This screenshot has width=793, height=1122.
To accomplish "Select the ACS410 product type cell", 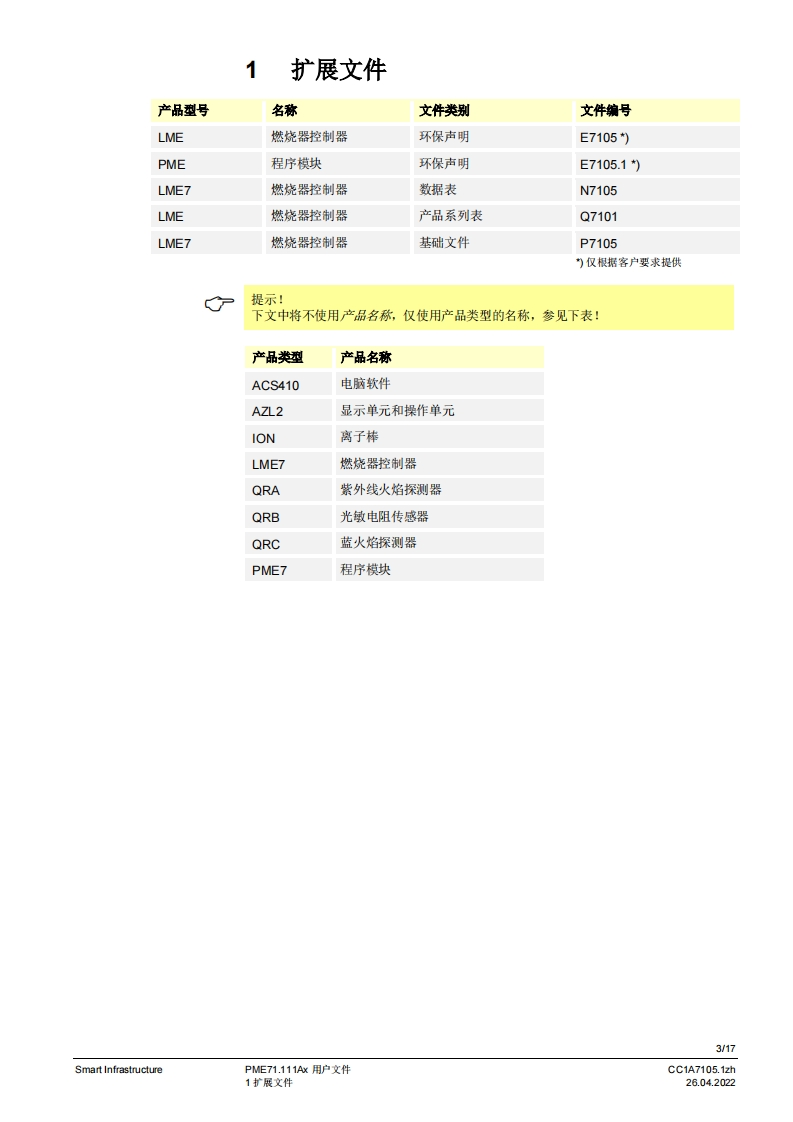I will click(x=275, y=385).
